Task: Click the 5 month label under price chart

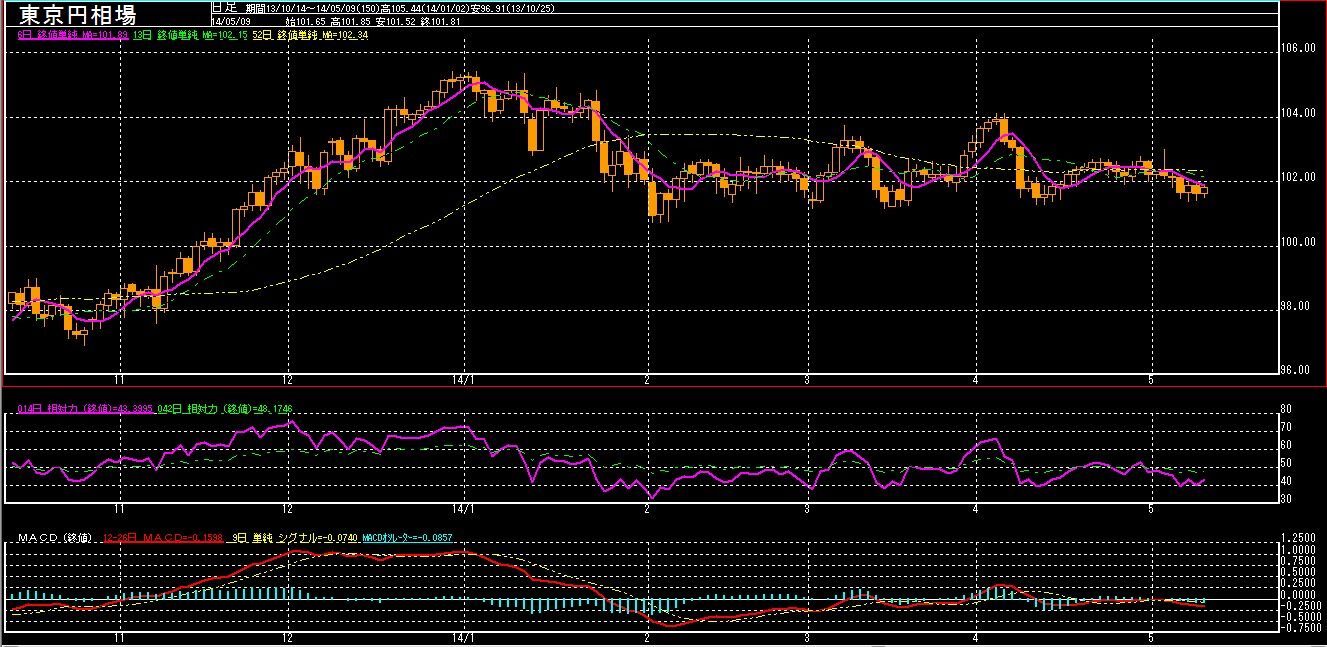Action: 1152,380
